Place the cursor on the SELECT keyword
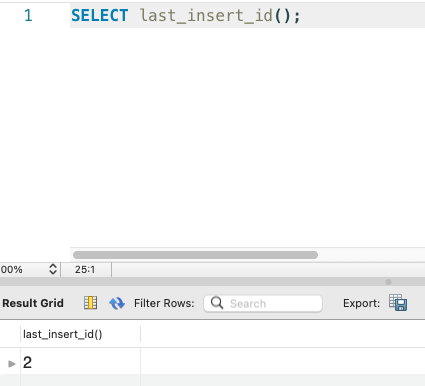This screenshot has width=425, height=386. [x=100, y=15]
